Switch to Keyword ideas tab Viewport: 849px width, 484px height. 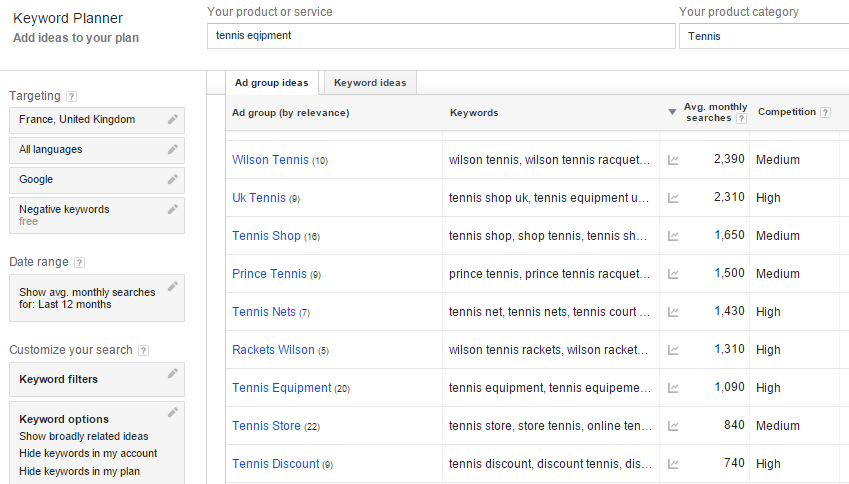coord(370,83)
